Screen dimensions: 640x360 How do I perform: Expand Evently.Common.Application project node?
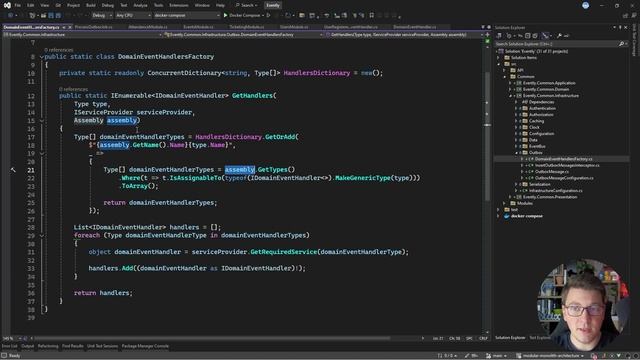510,83
